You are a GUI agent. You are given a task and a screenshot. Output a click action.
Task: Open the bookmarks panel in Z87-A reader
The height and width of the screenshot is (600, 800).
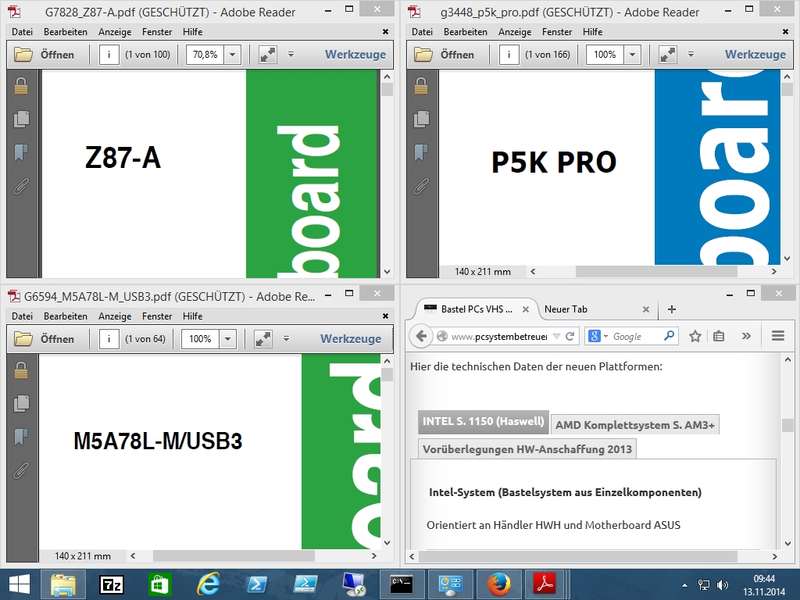pos(21,153)
